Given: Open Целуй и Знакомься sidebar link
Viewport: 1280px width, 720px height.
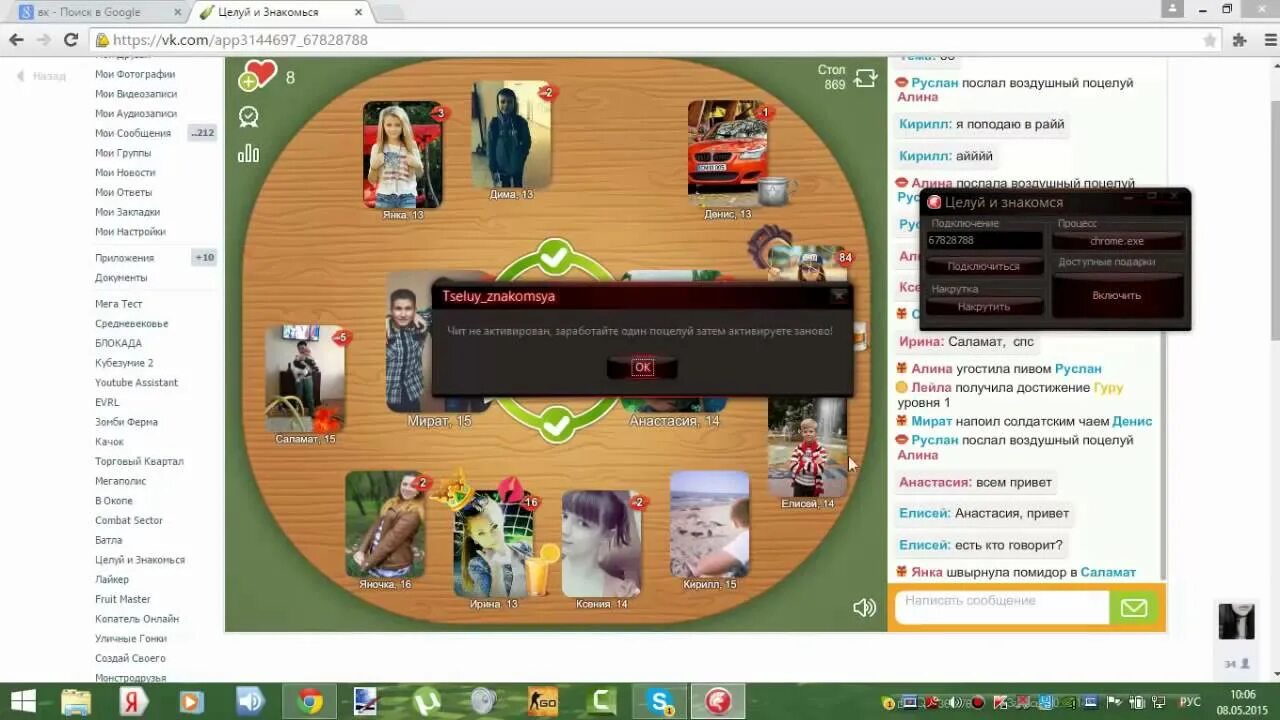Looking at the screenshot, I should (140, 560).
